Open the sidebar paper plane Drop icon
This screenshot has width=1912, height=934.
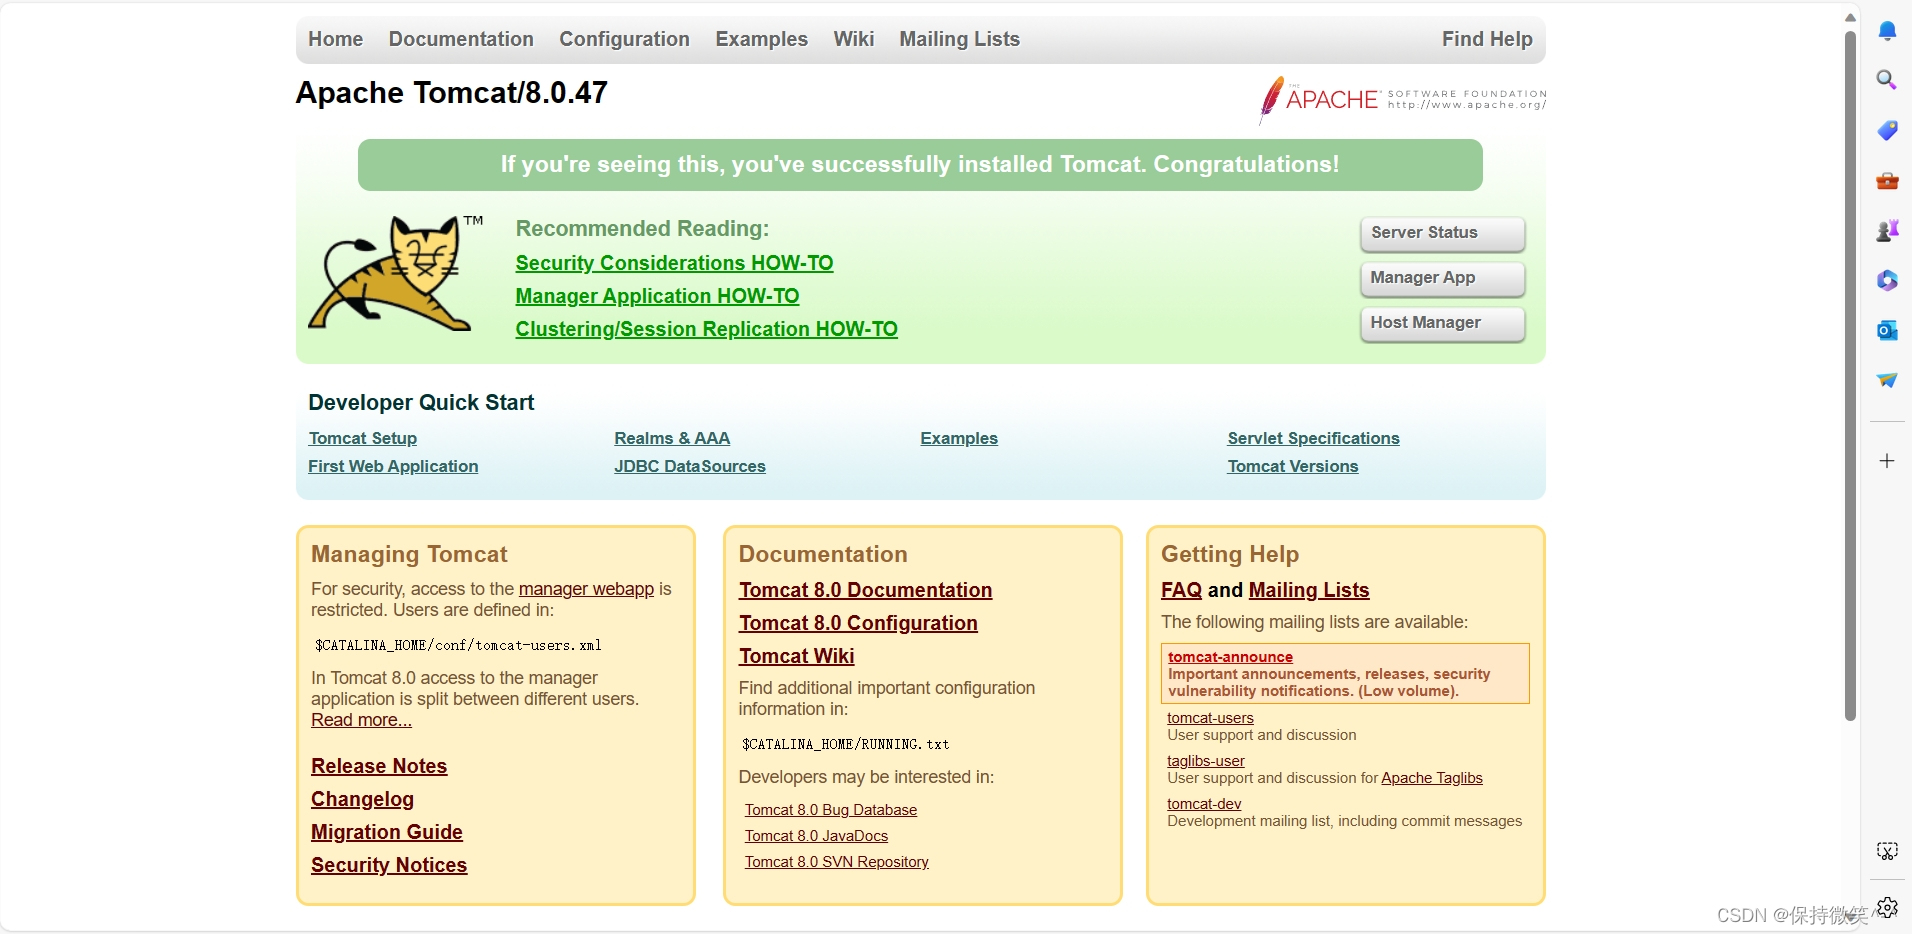pyautogui.click(x=1887, y=380)
